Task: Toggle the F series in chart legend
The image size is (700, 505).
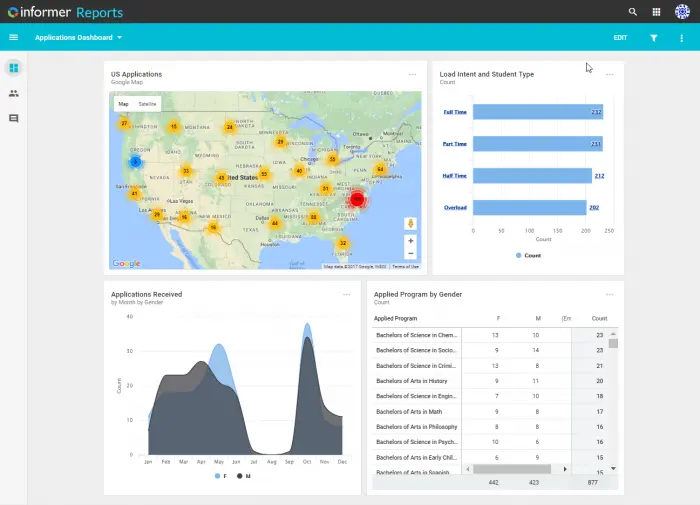Action: tap(221, 476)
